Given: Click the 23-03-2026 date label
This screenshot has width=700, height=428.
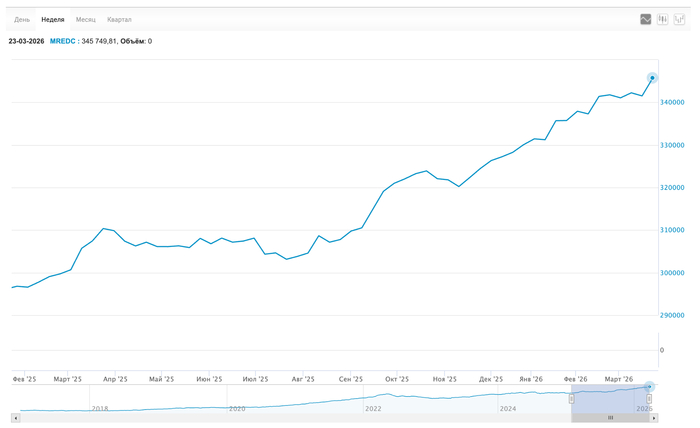Looking at the screenshot, I should point(26,41).
